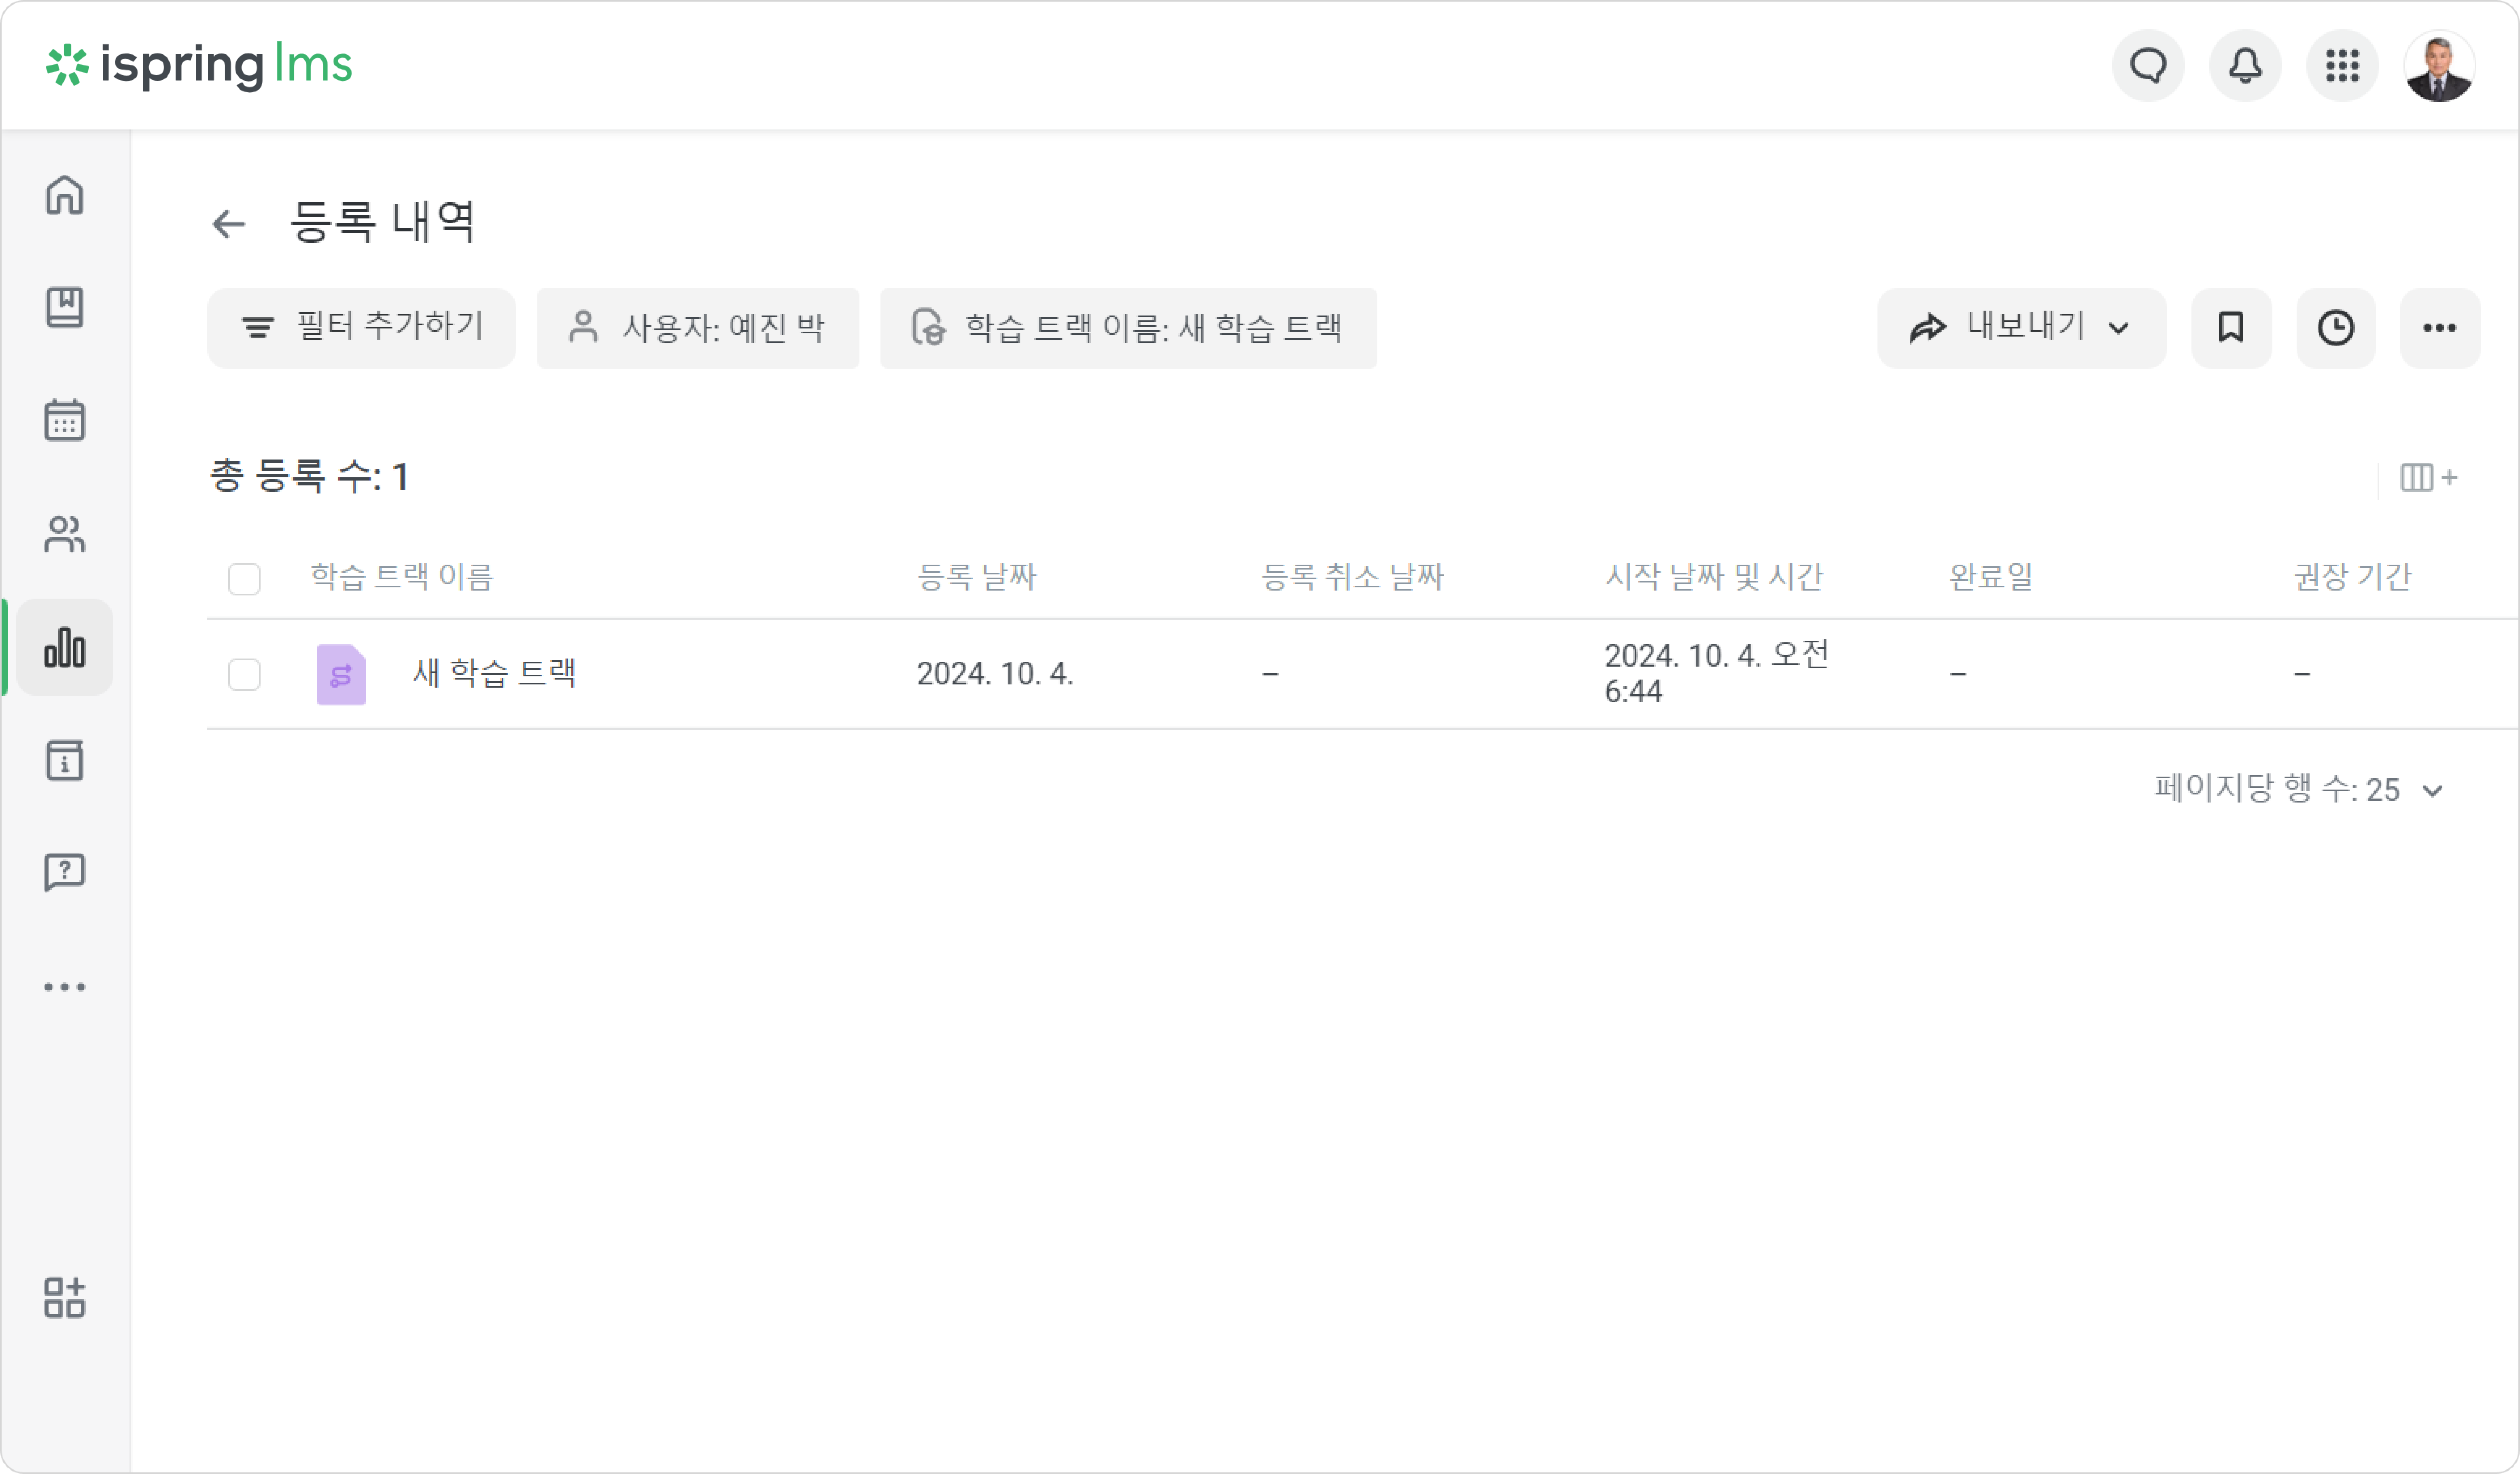Open the help question sidebar icon
This screenshot has height=1474, width=2520.
(x=65, y=873)
